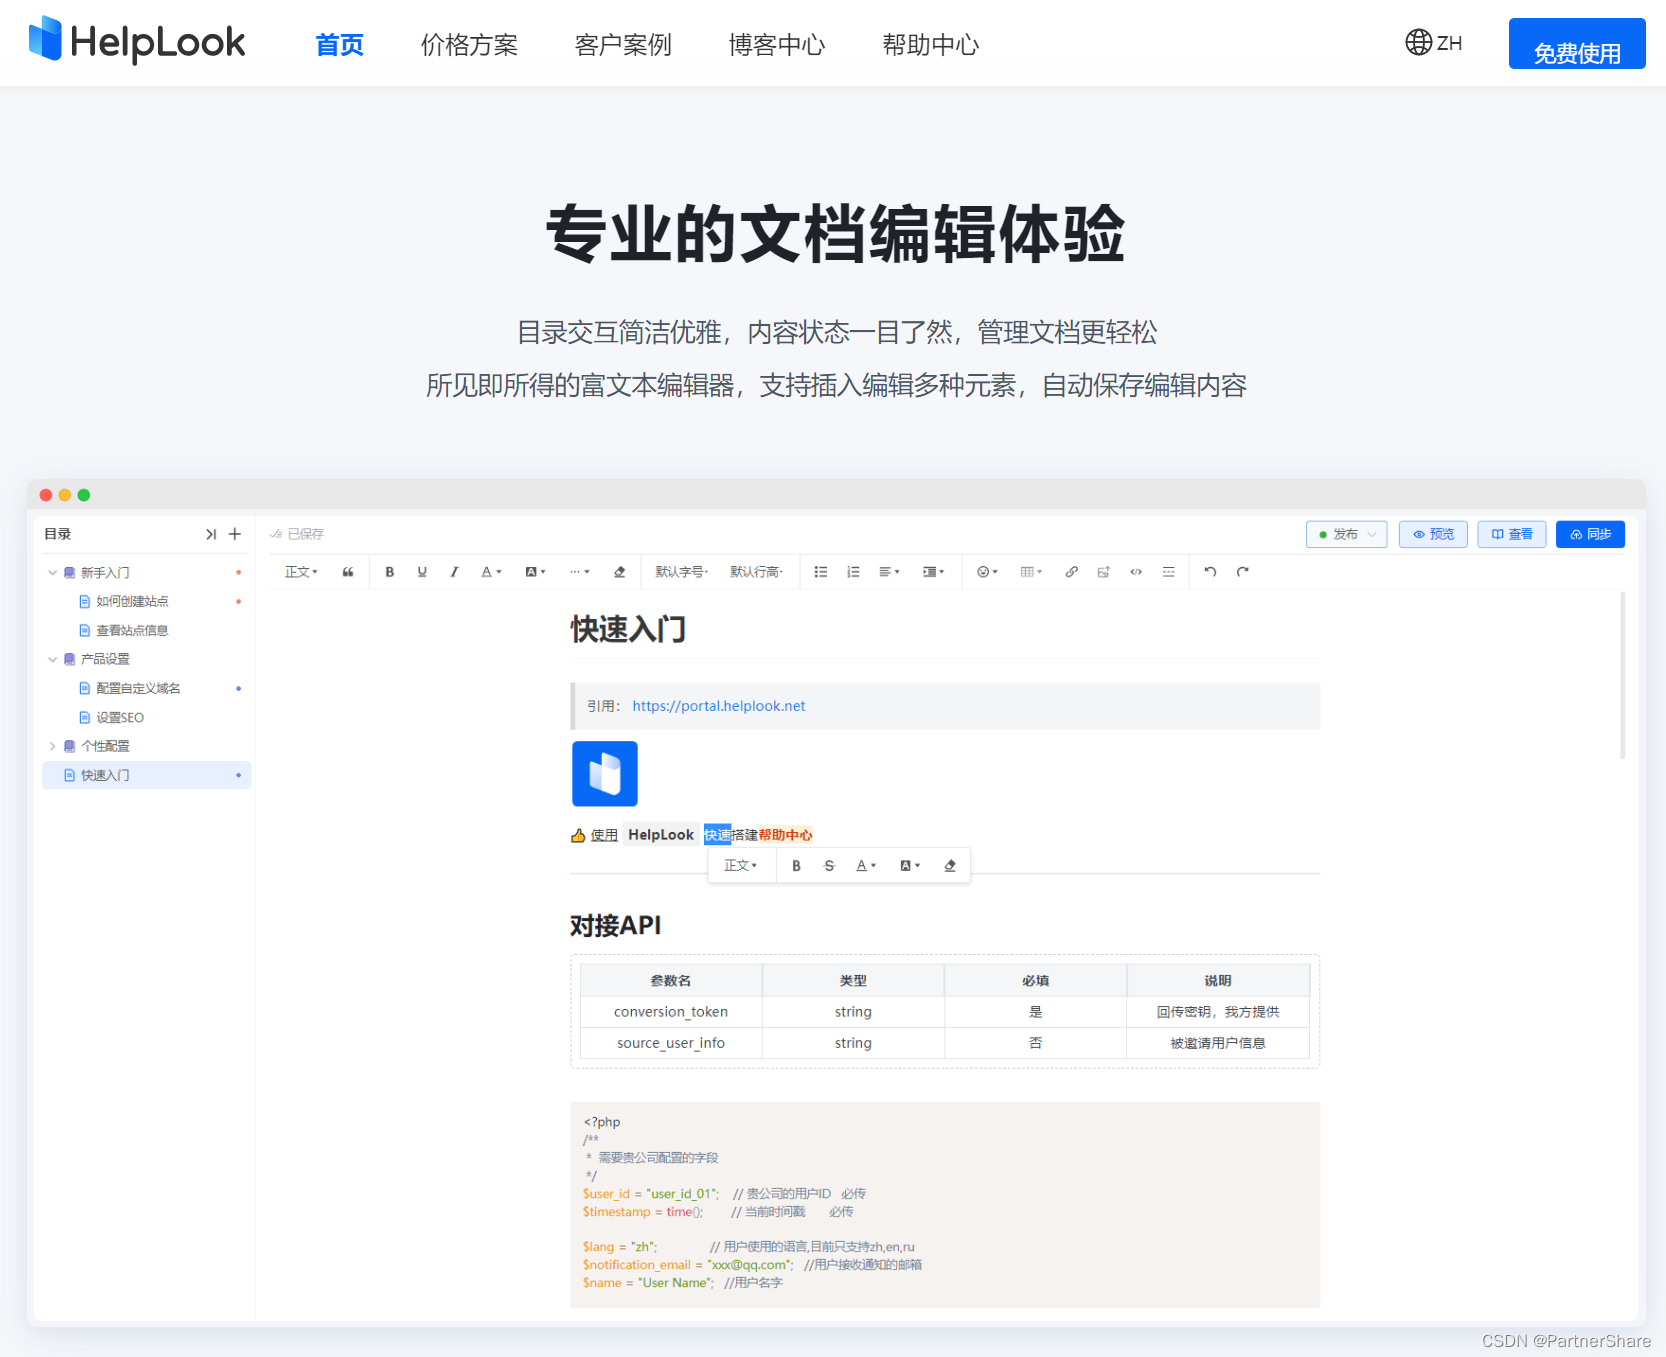Screen dimensions: 1666x1357
Task: Click the 帮助中心 highlighted text
Action: pyautogui.click(x=785, y=835)
